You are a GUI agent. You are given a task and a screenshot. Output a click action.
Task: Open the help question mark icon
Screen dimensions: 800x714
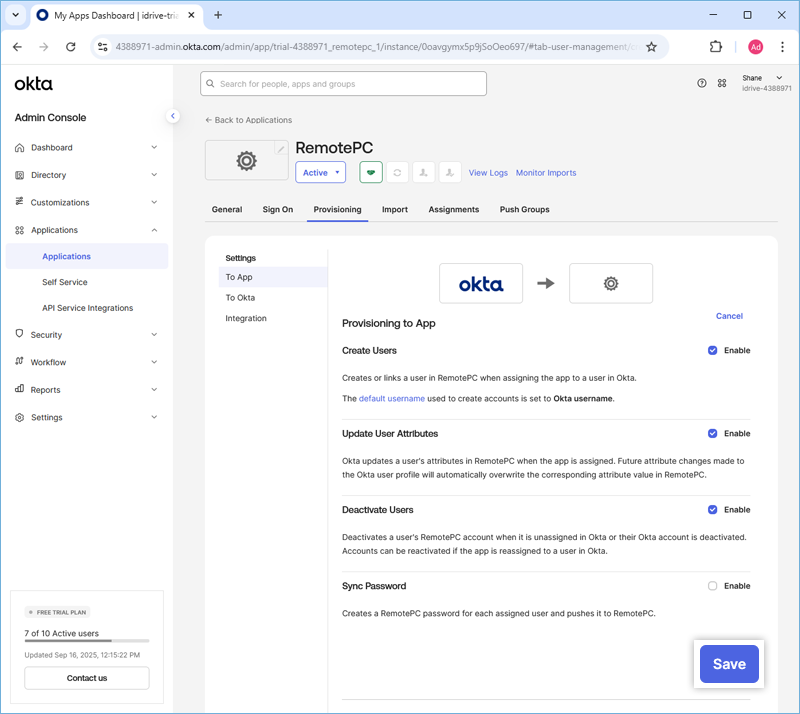(702, 84)
